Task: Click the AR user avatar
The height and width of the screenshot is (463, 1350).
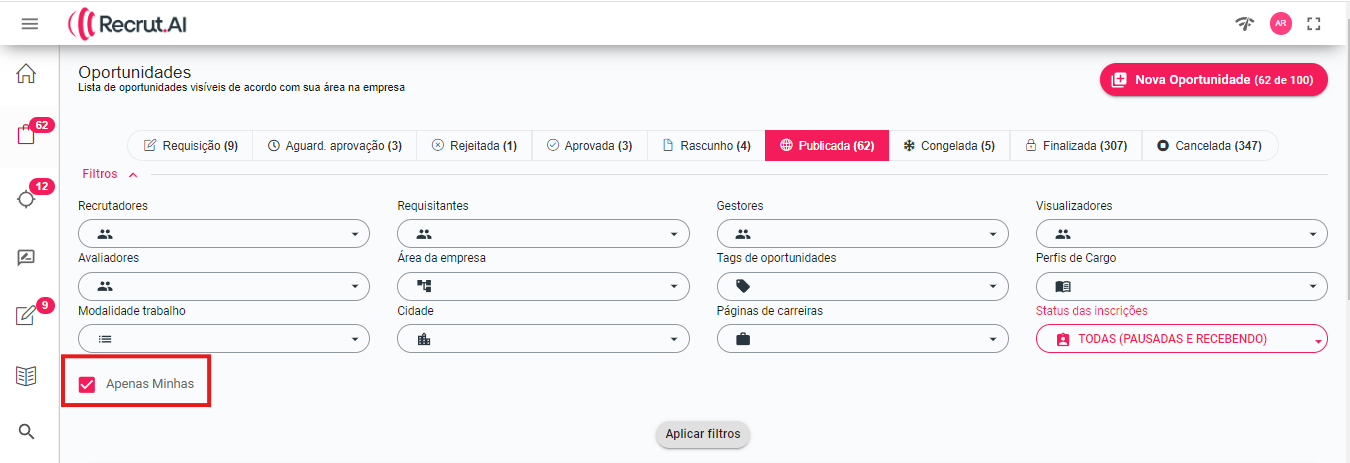Action: [1280, 23]
